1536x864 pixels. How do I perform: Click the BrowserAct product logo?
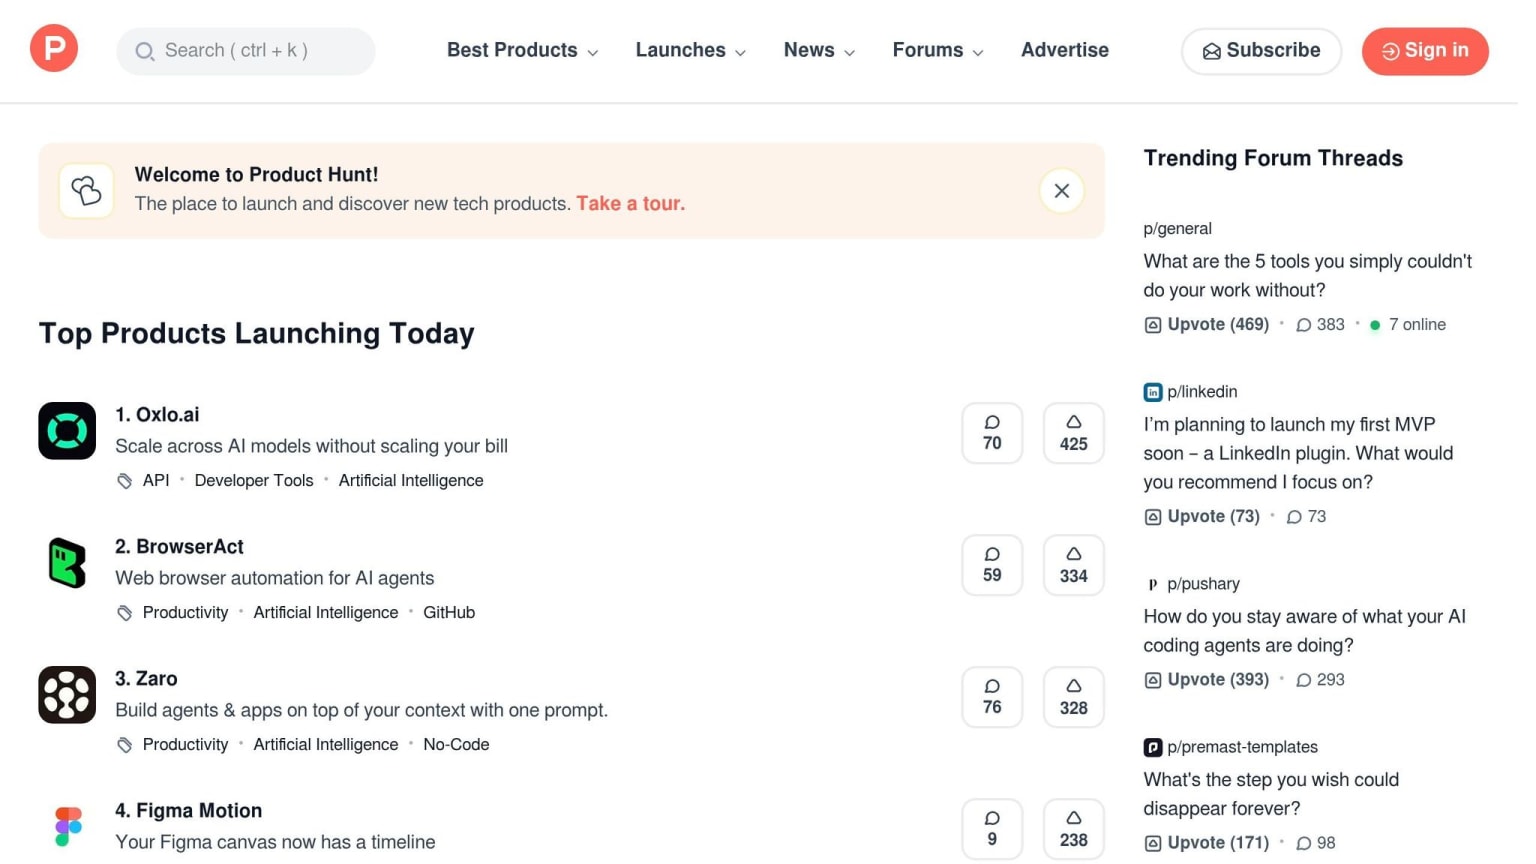click(67, 563)
